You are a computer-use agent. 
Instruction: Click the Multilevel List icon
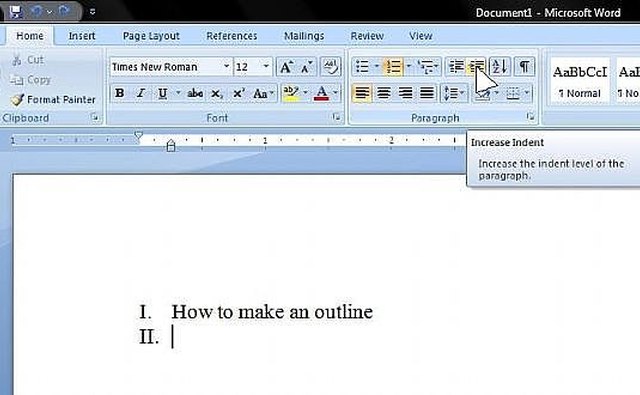(427, 67)
